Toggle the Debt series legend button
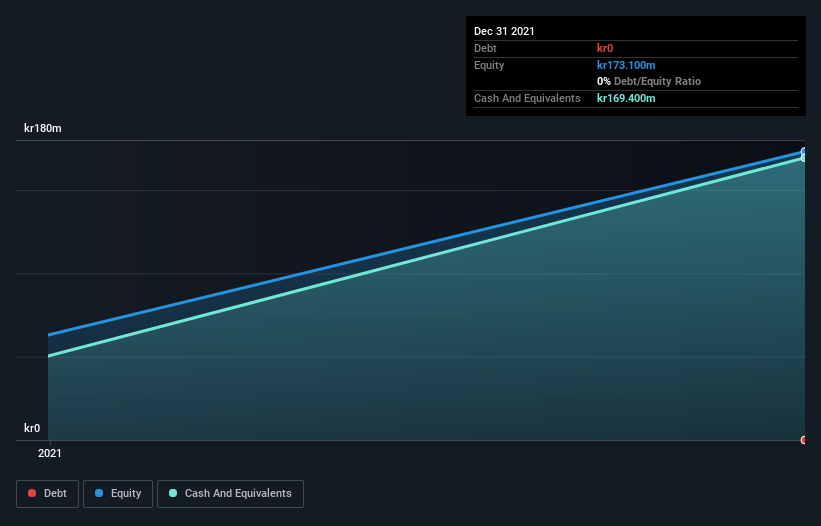821x526 pixels. pos(47,494)
